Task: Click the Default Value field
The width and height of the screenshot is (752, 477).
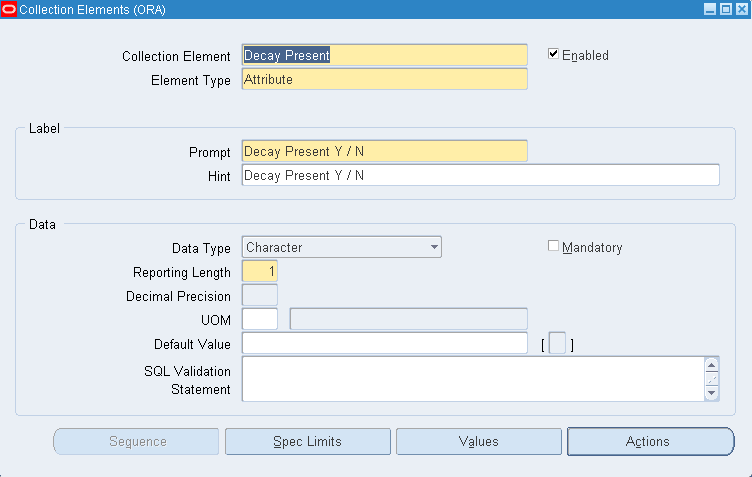Action: coord(384,344)
